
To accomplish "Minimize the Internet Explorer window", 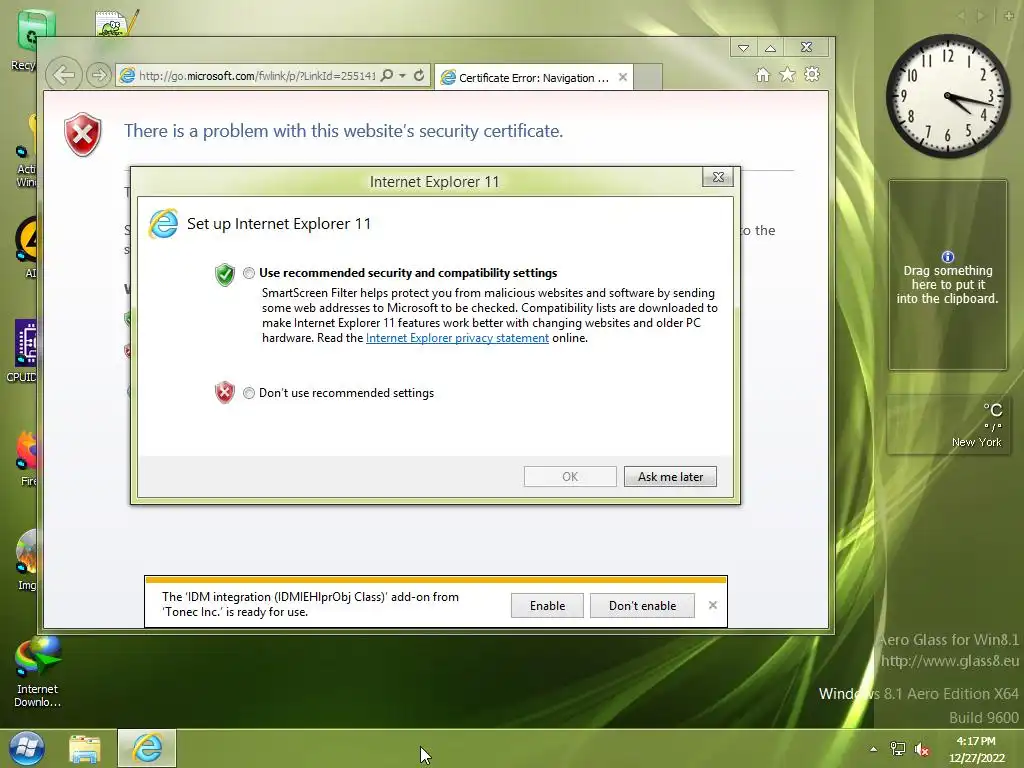I will pos(743,48).
